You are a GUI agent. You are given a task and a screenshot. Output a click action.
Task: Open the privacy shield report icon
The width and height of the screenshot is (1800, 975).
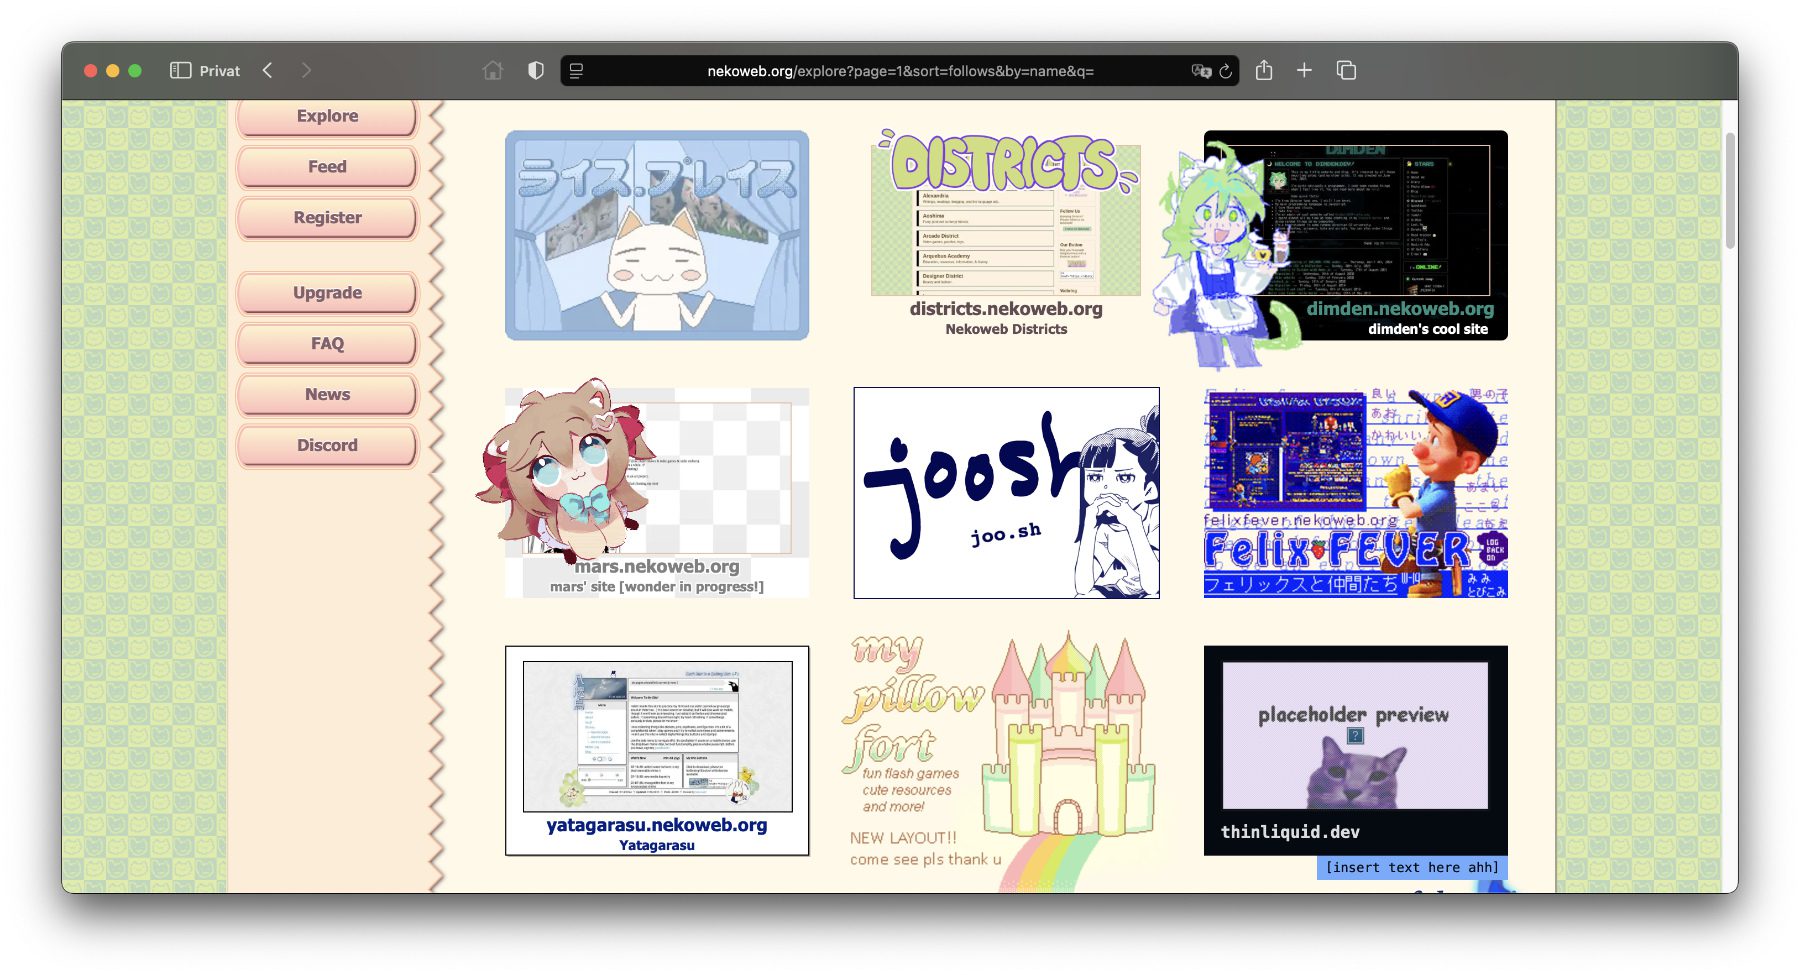(x=536, y=71)
